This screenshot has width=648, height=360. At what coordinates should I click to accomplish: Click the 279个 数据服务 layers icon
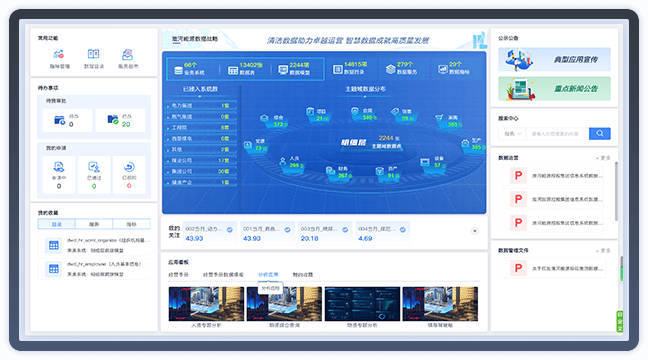point(391,69)
